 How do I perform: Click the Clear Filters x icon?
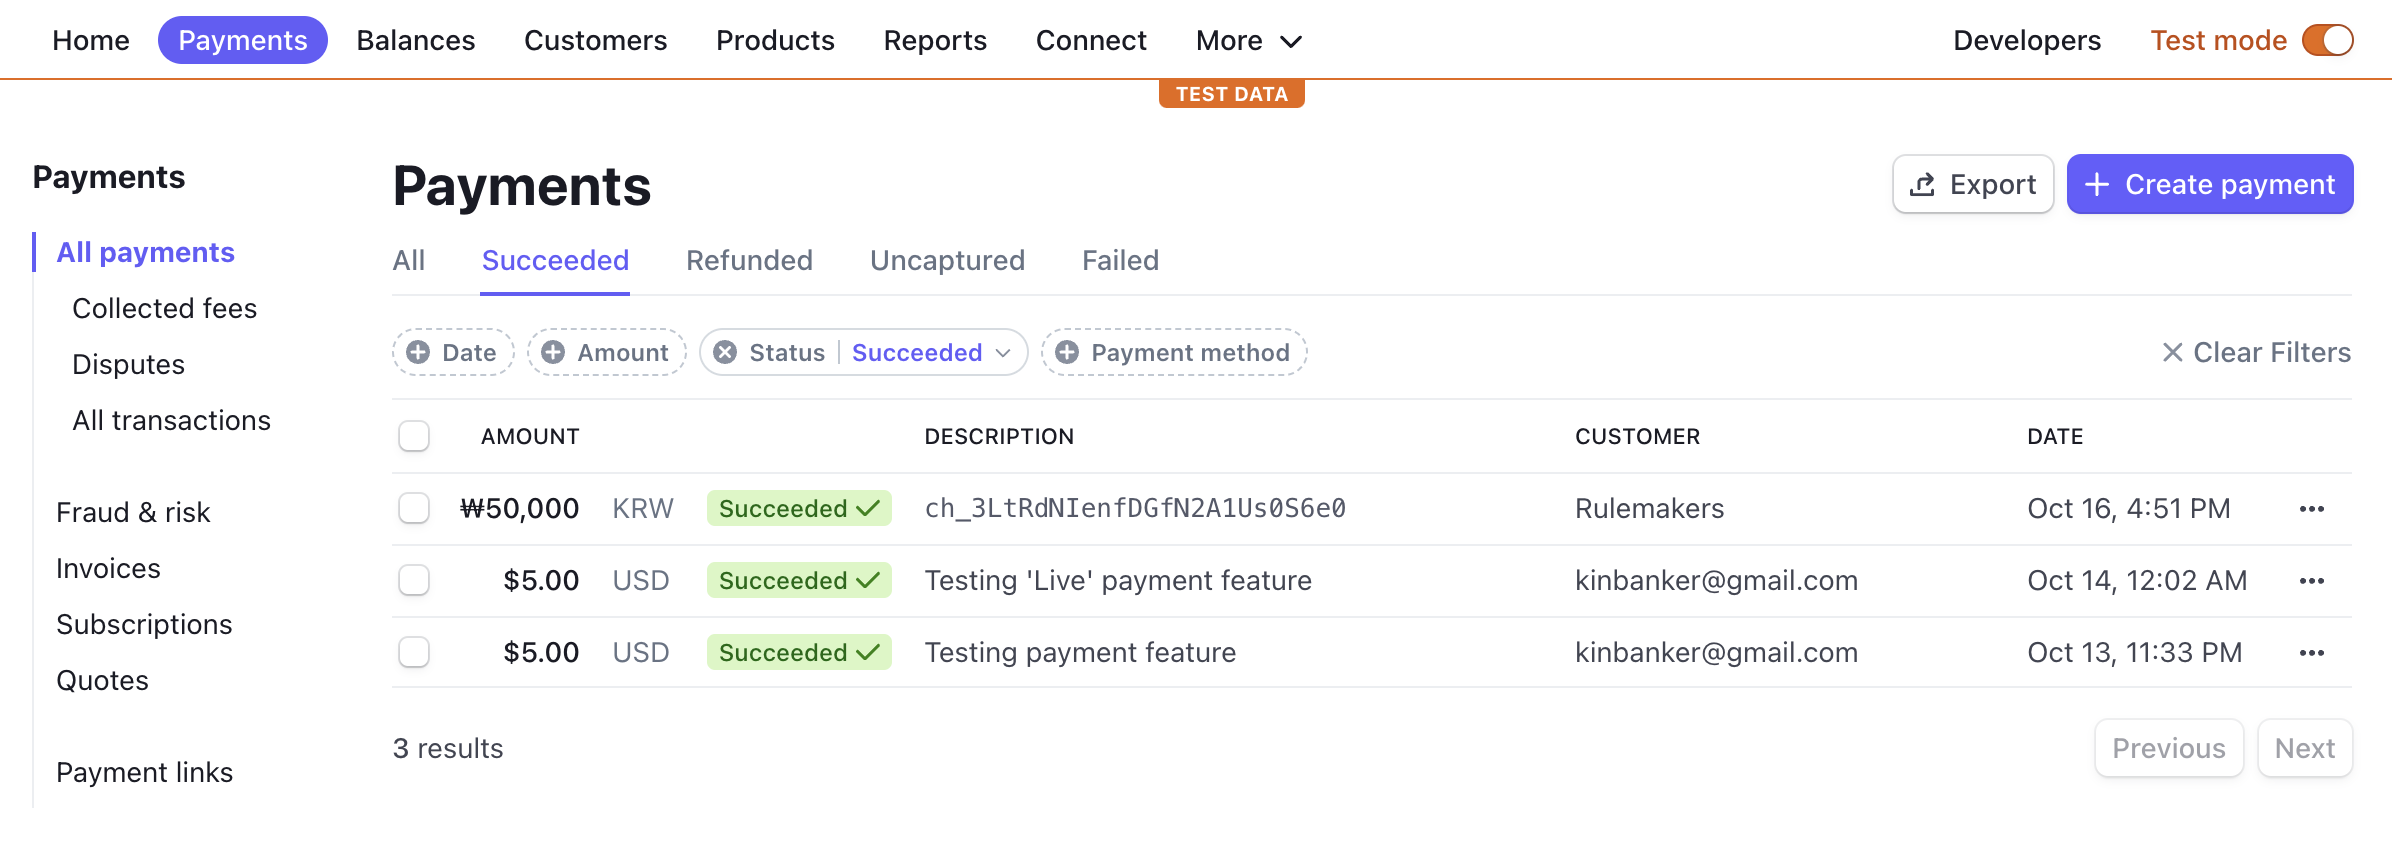pos(2172,353)
